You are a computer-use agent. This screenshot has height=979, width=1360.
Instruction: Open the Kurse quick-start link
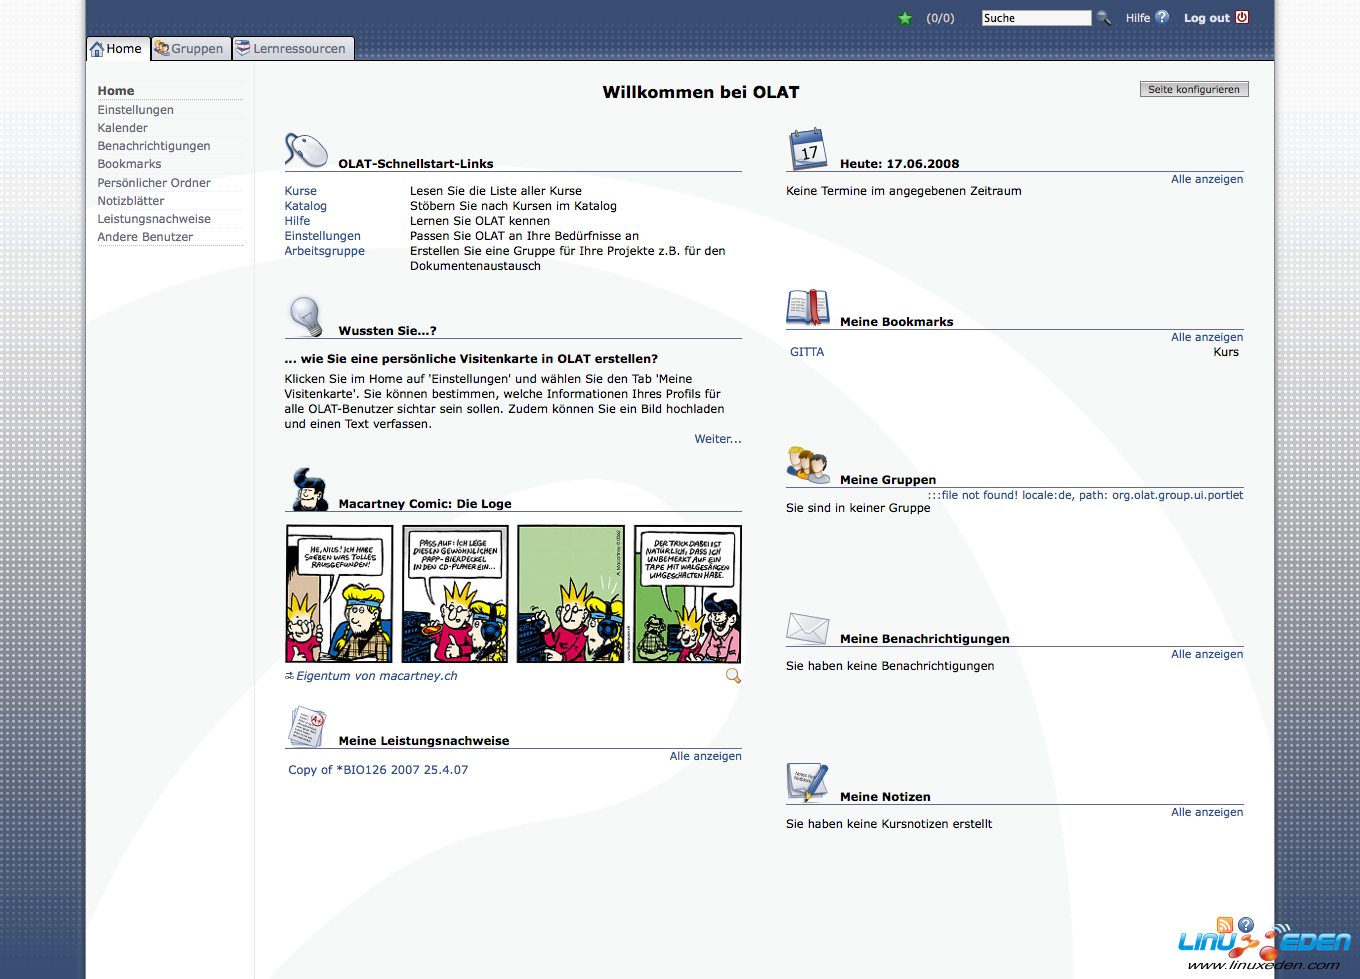[300, 191]
